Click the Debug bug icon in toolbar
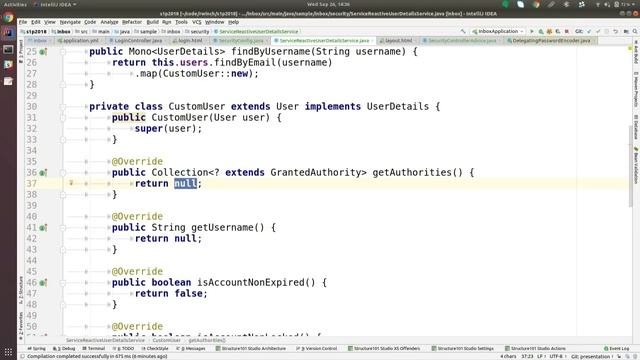The image size is (640, 360). coord(541,31)
